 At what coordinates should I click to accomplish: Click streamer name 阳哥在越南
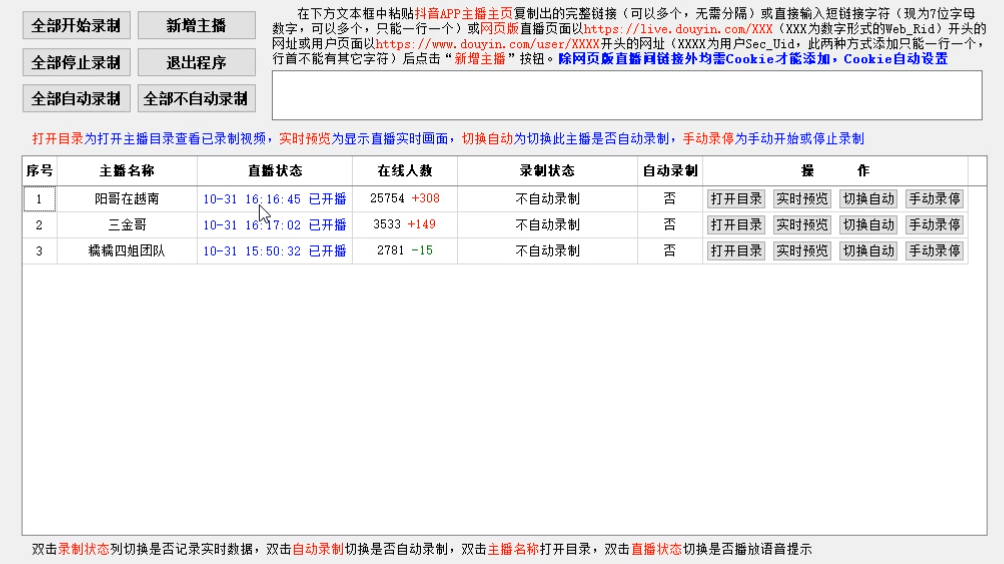click(127, 198)
